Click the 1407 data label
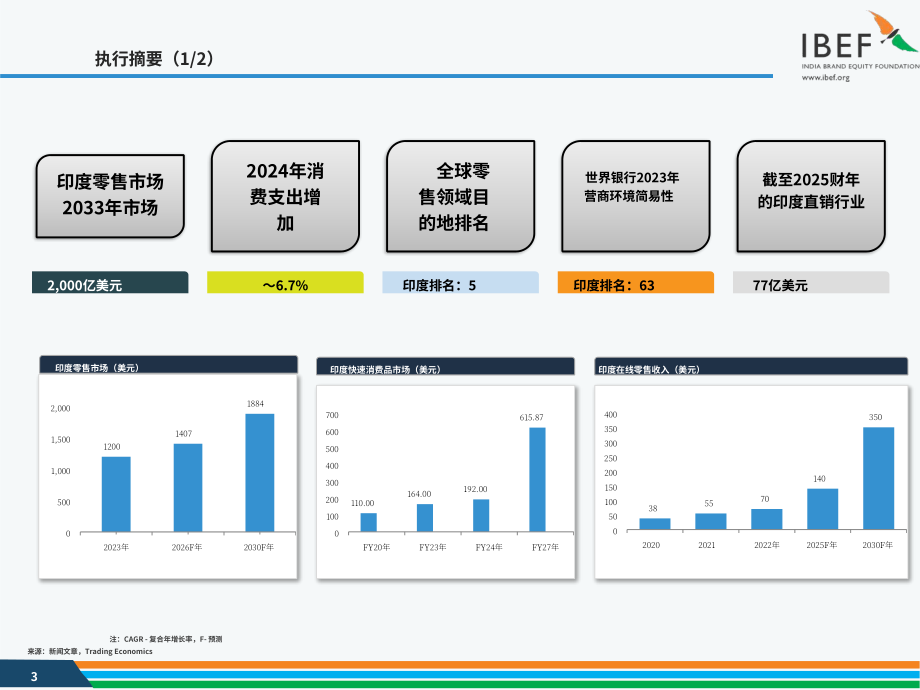The width and height of the screenshot is (920, 690). tap(184, 434)
